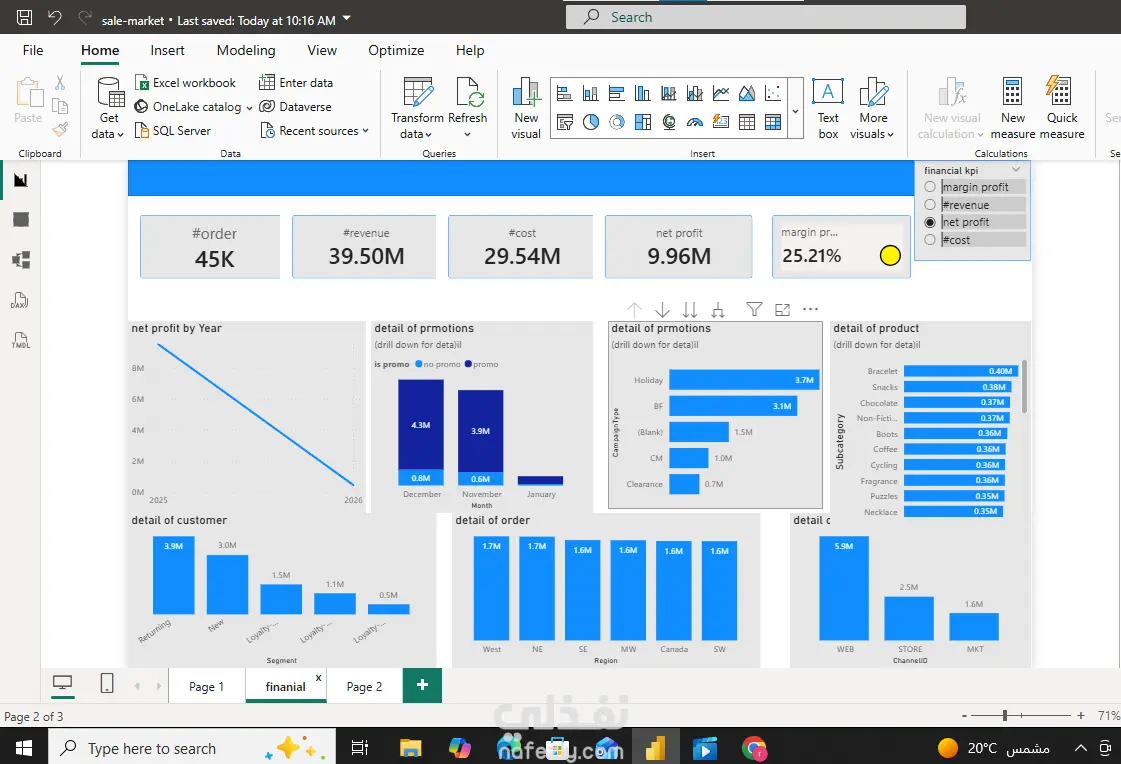The height and width of the screenshot is (764, 1121).
Task: Open the Modeling ribbon tab
Action: click(x=246, y=50)
